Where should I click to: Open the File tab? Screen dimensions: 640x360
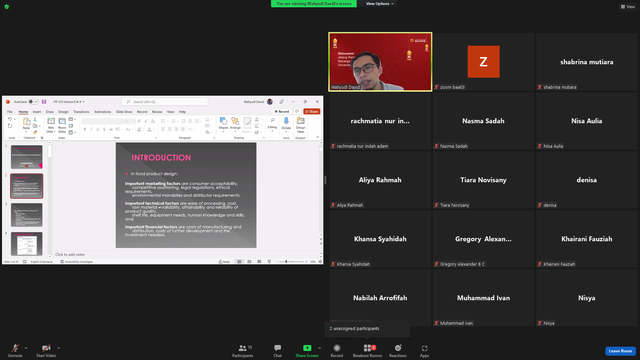(x=10, y=111)
